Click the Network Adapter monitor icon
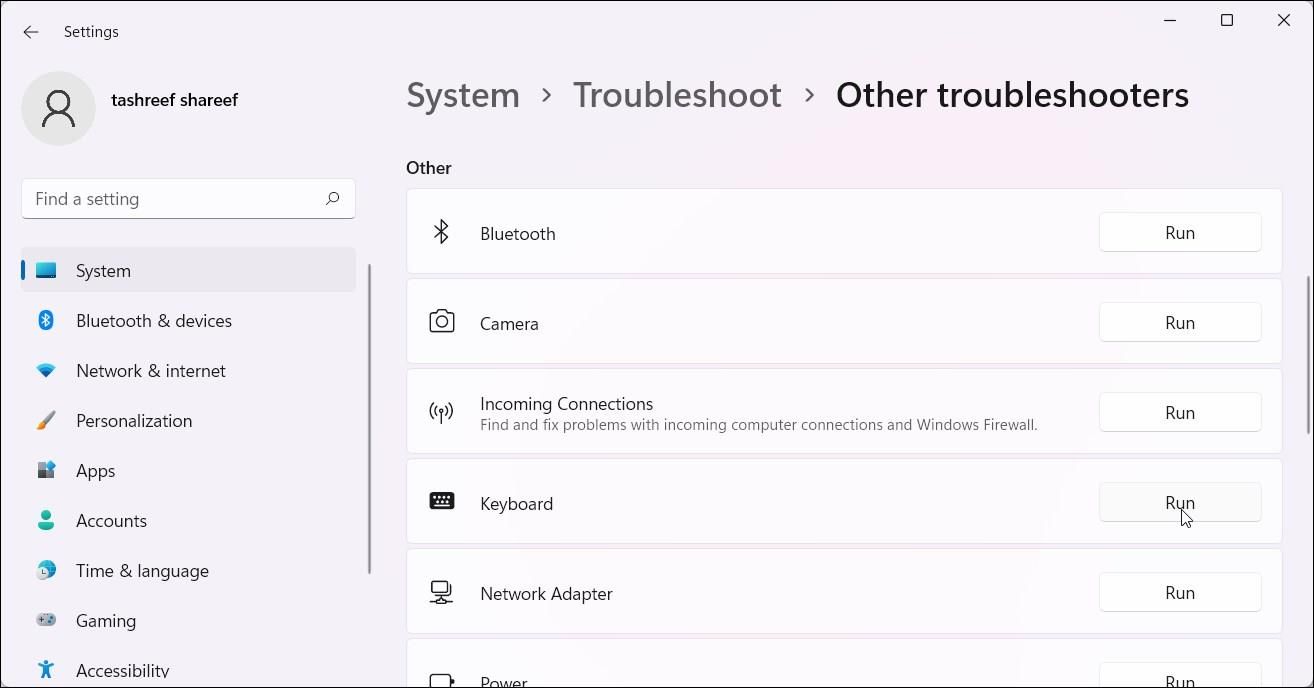Image resolution: width=1314 pixels, height=688 pixels. click(441, 592)
